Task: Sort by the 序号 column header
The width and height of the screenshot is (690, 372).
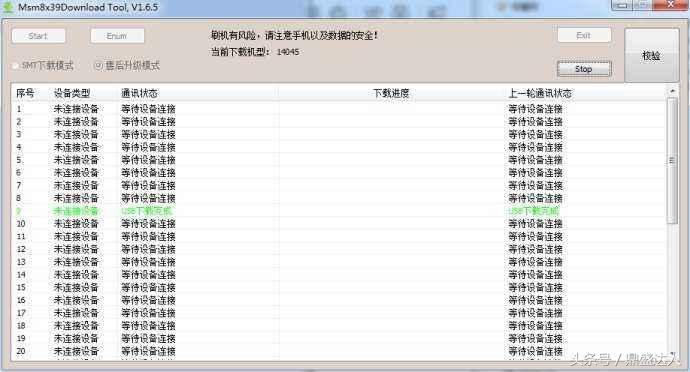Action: coord(25,93)
